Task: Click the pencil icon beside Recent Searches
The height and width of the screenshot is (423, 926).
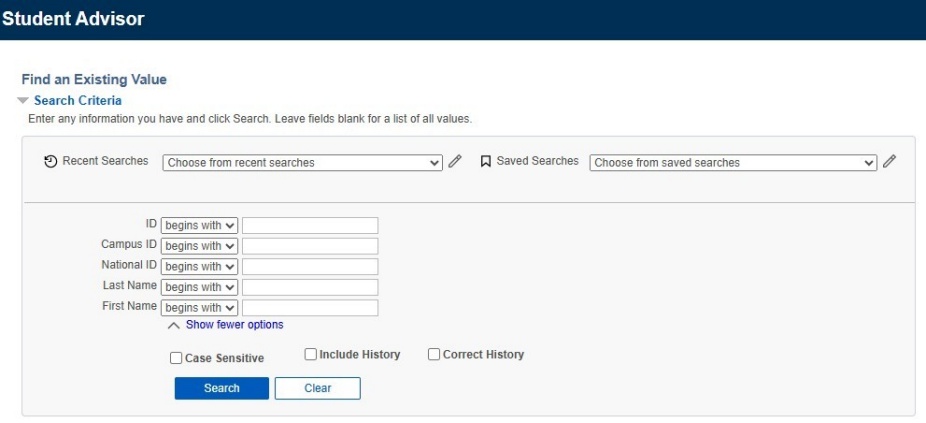Action: pyautogui.click(x=454, y=161)
